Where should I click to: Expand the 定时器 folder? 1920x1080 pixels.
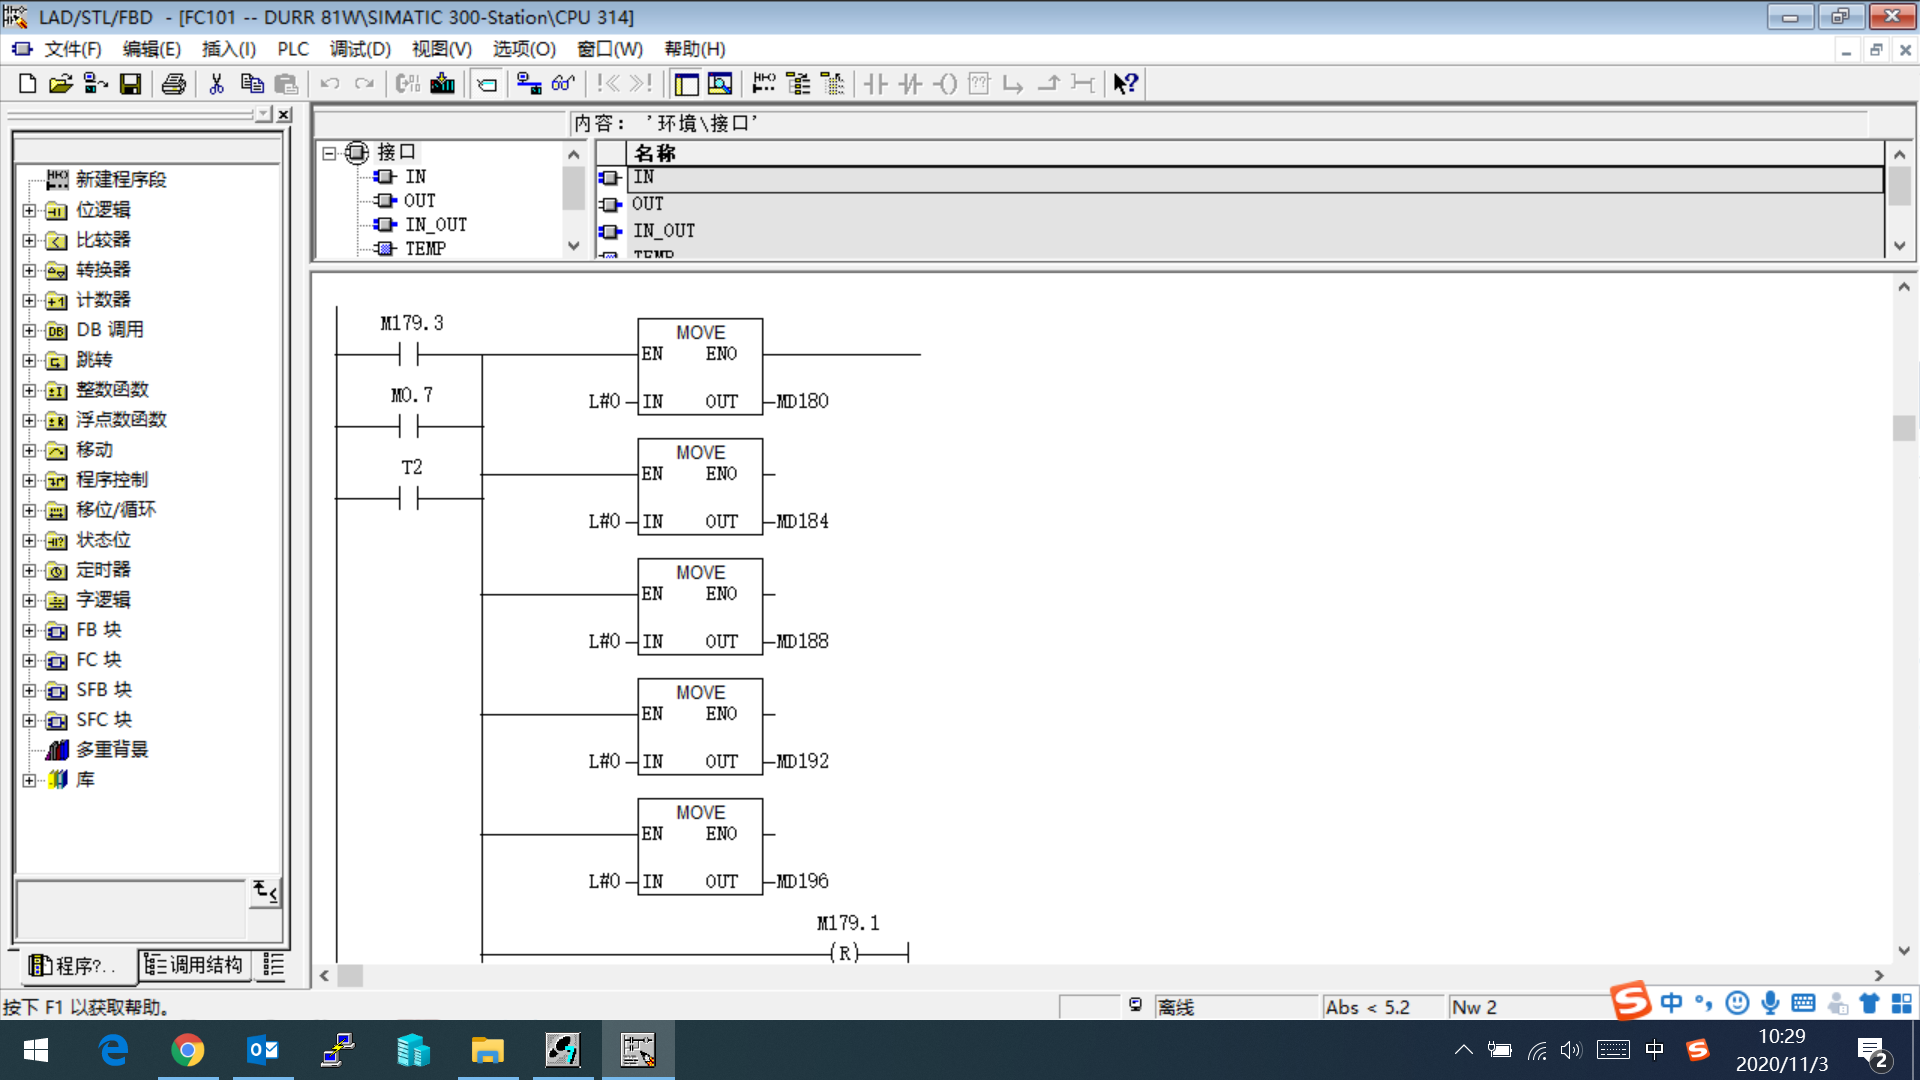[29, 570]
